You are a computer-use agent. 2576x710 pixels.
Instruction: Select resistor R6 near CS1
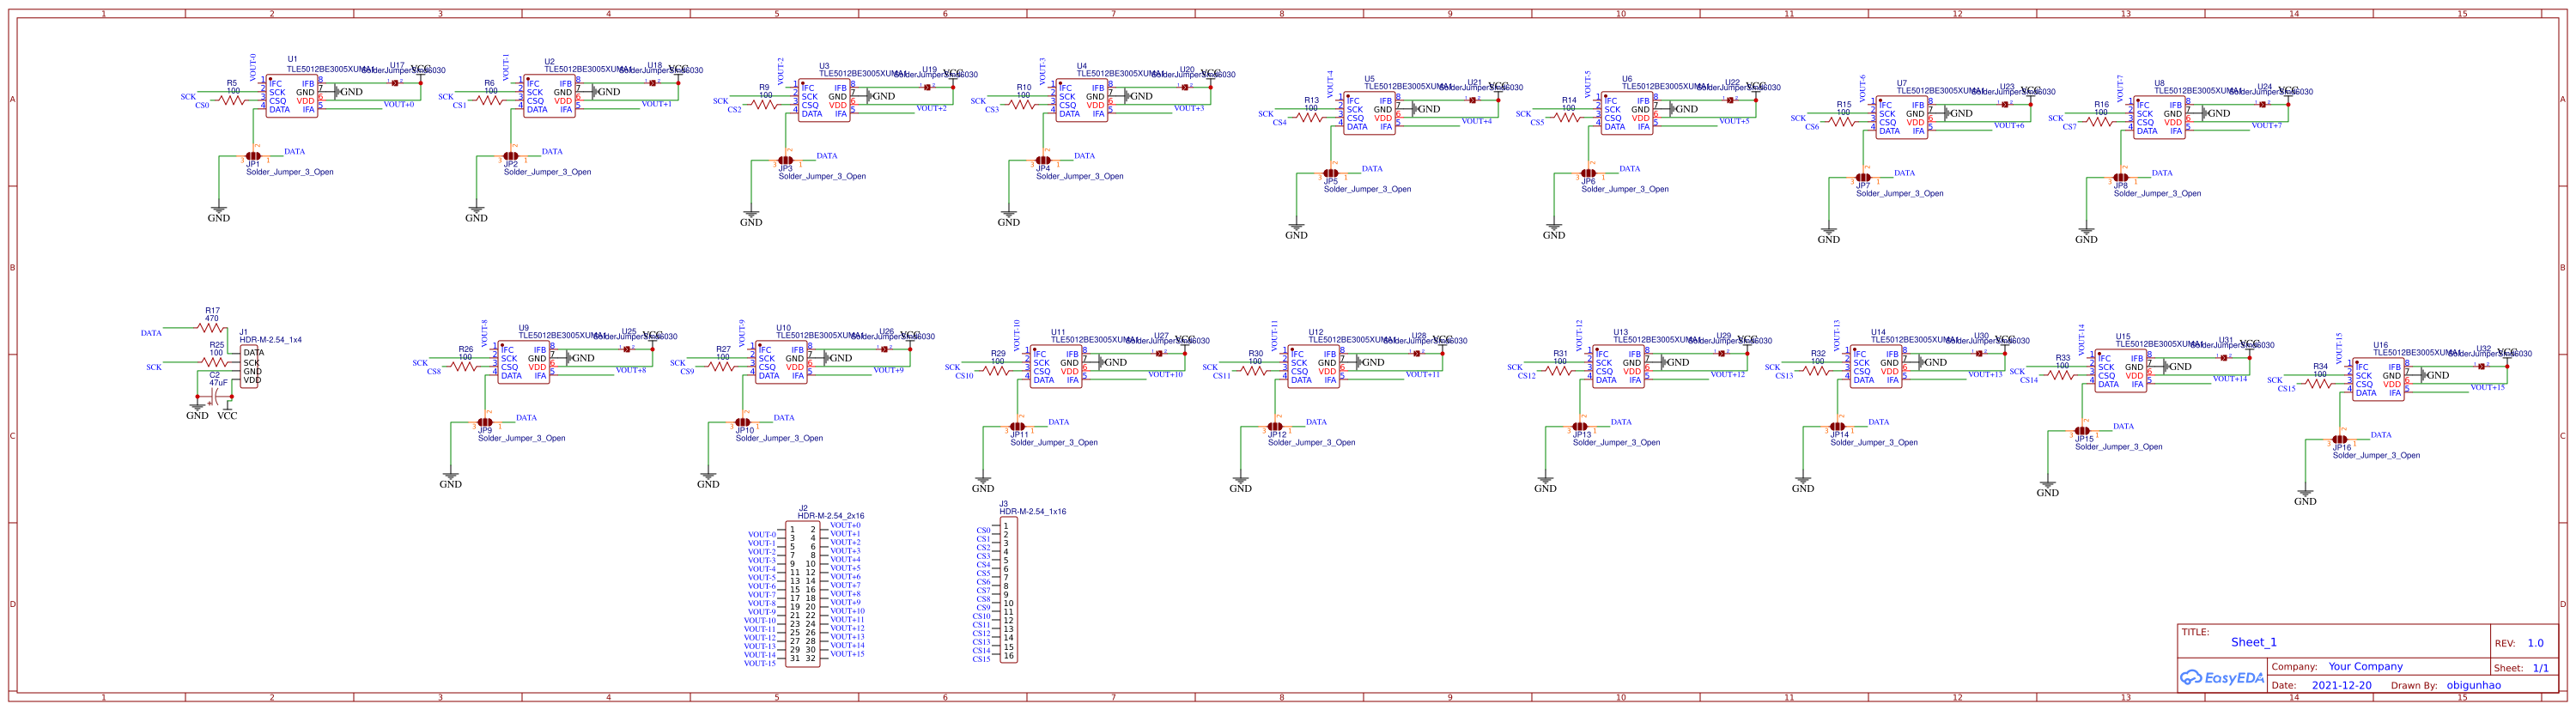(x=490, y=100)
